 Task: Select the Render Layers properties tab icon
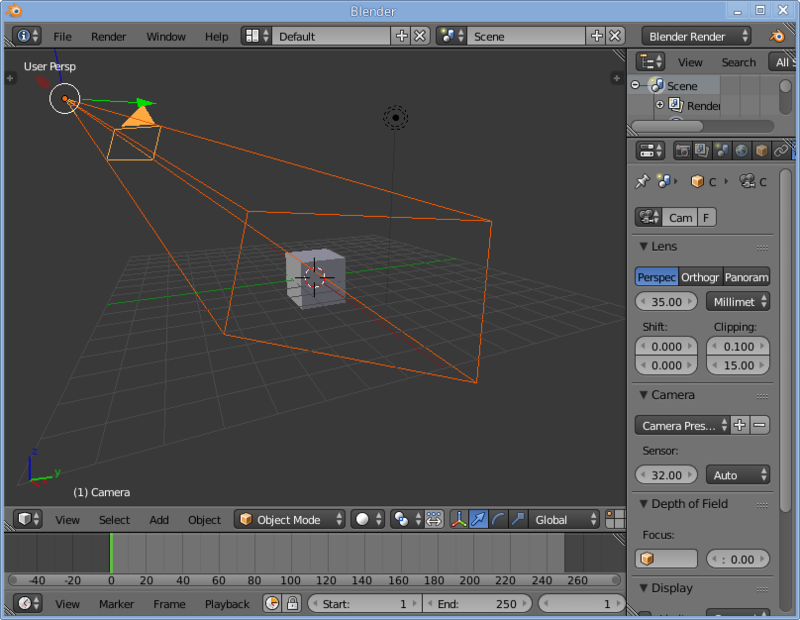tap(702, 151)
